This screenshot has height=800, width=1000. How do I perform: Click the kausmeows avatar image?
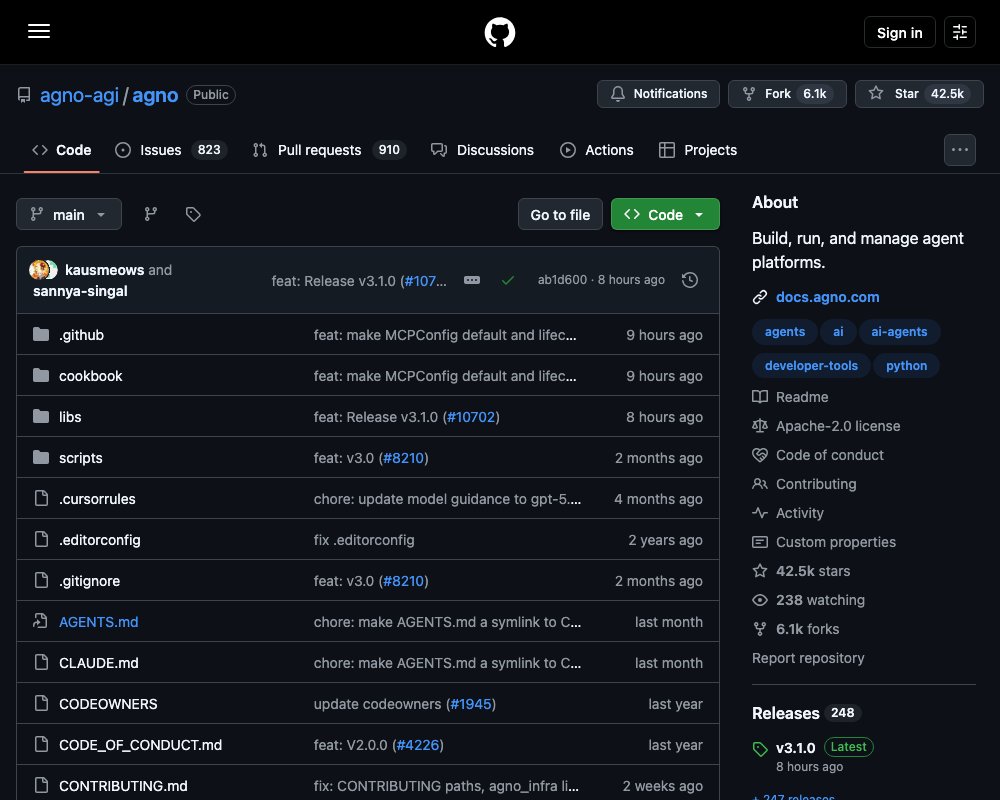point(39,269)
